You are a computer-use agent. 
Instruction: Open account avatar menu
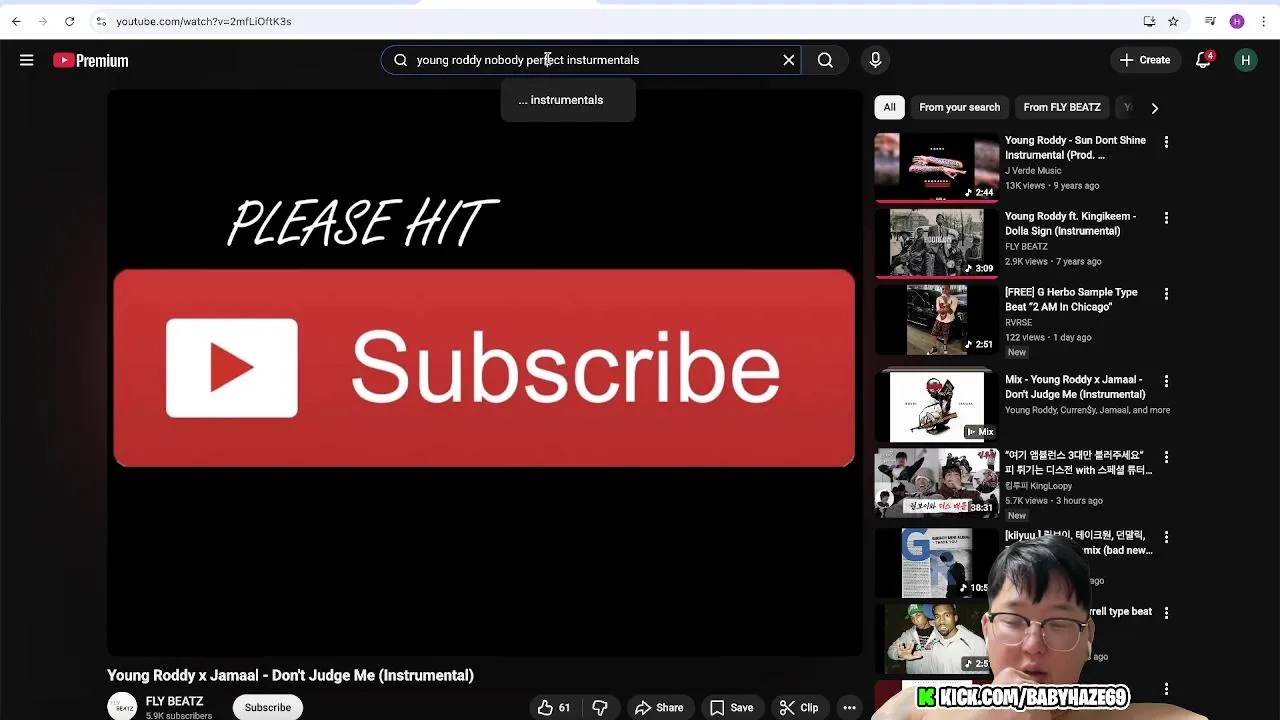(1246, 60)
